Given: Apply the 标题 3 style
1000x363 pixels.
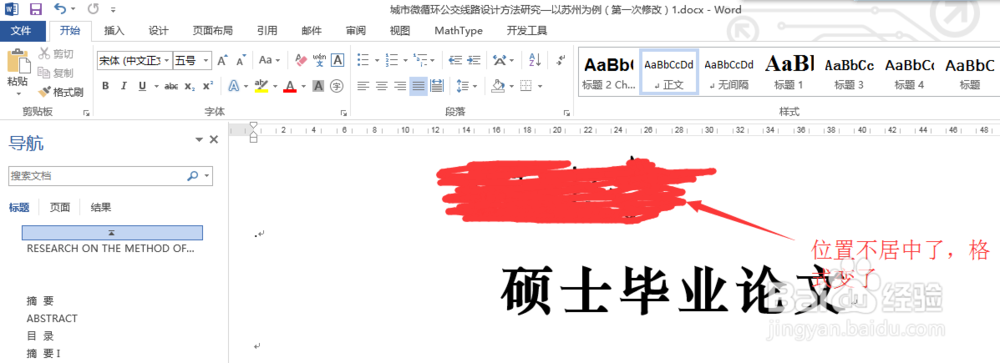Looking at the screenshot, I should coord(849,72).
